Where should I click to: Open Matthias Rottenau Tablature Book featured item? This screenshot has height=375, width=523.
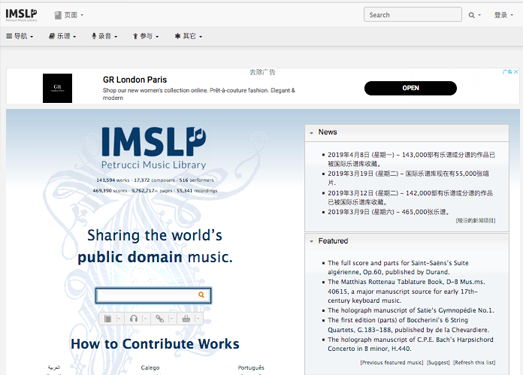(406, 291)
